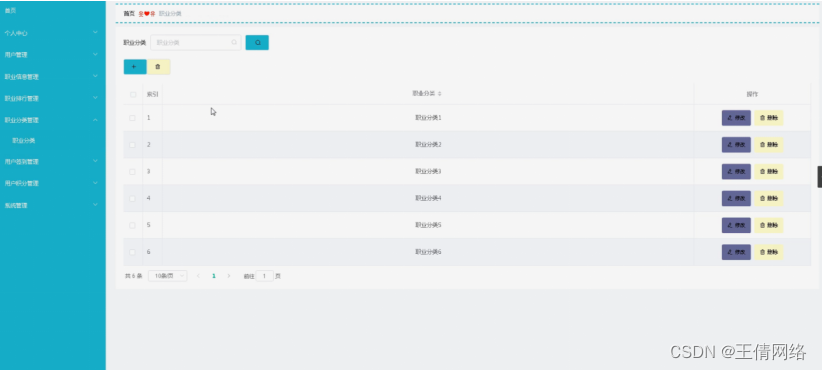This screenshot has height=370, width=822.
Task: Check the checkbox for row 2
Action: click(132, 145)
